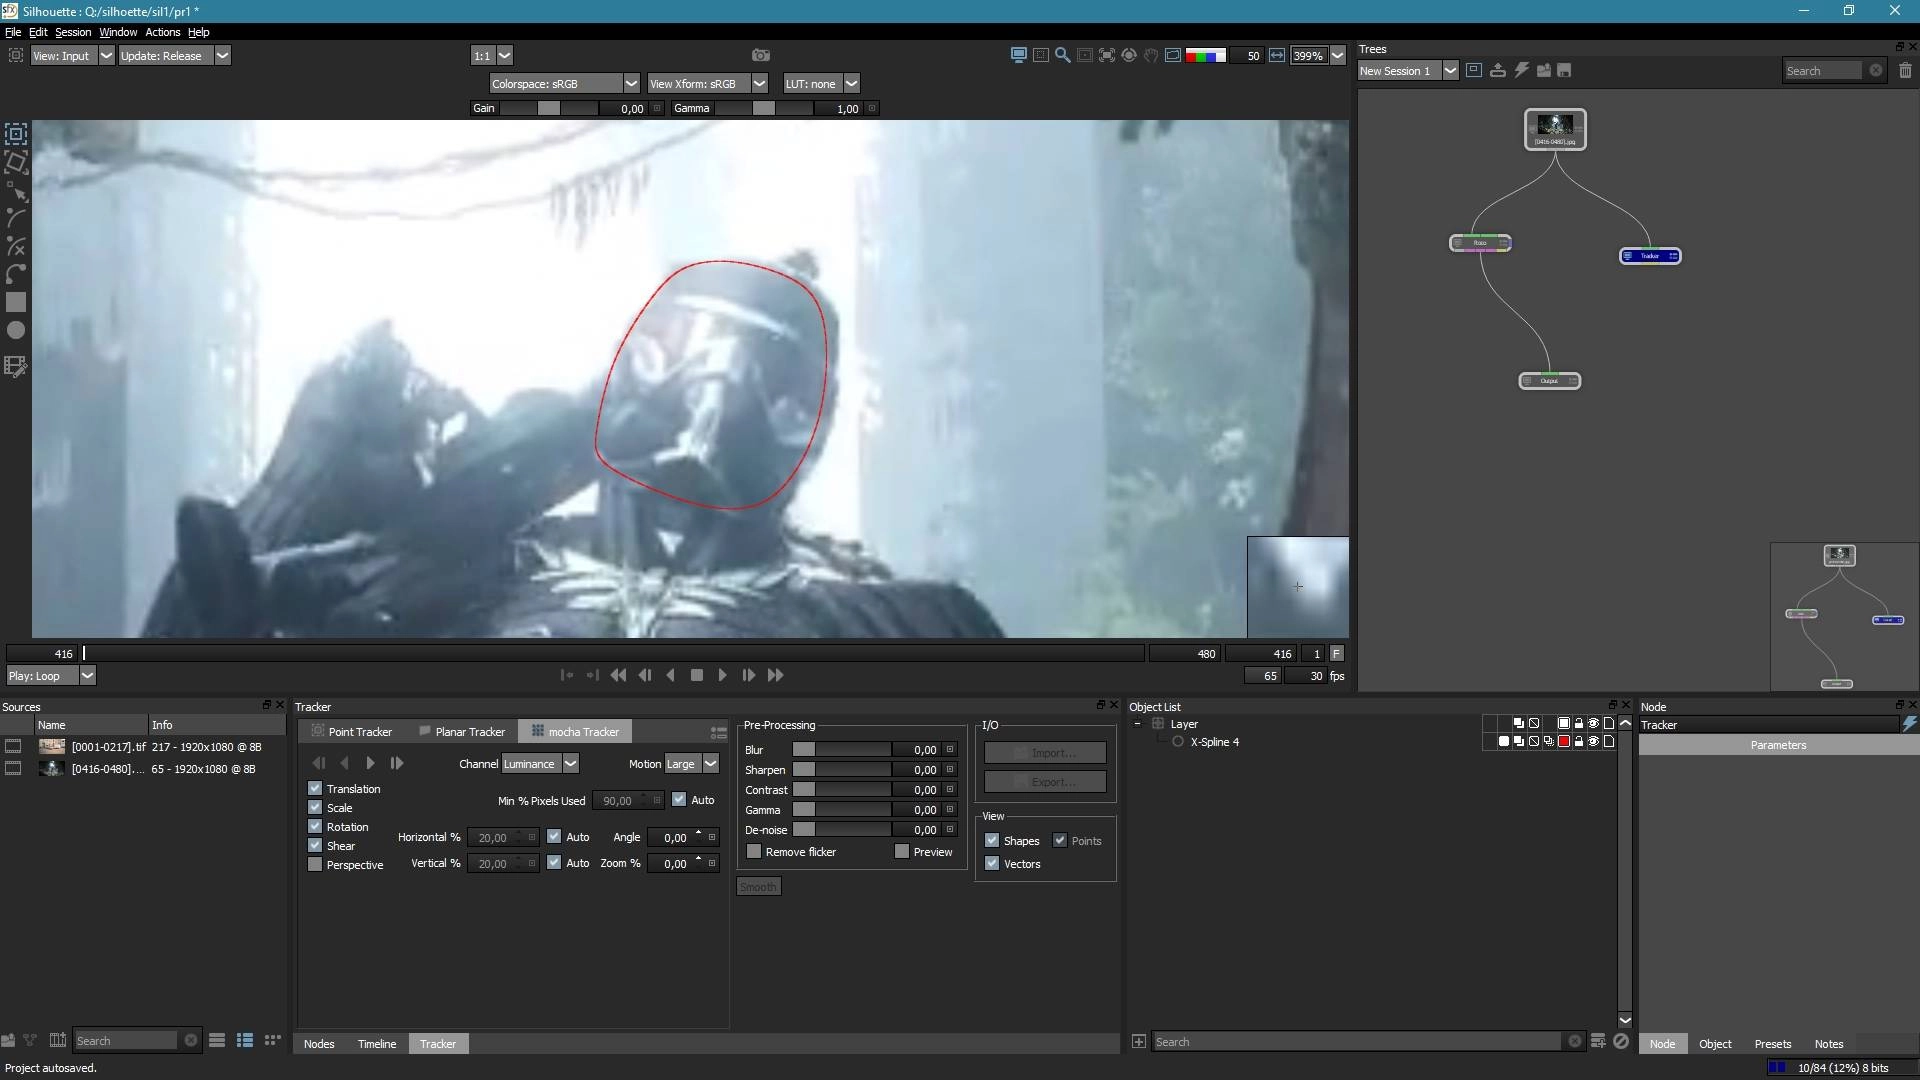Open the Play: Loop dropdown
Viewport: 1920px width, 1080px height.
click(50, 676)
